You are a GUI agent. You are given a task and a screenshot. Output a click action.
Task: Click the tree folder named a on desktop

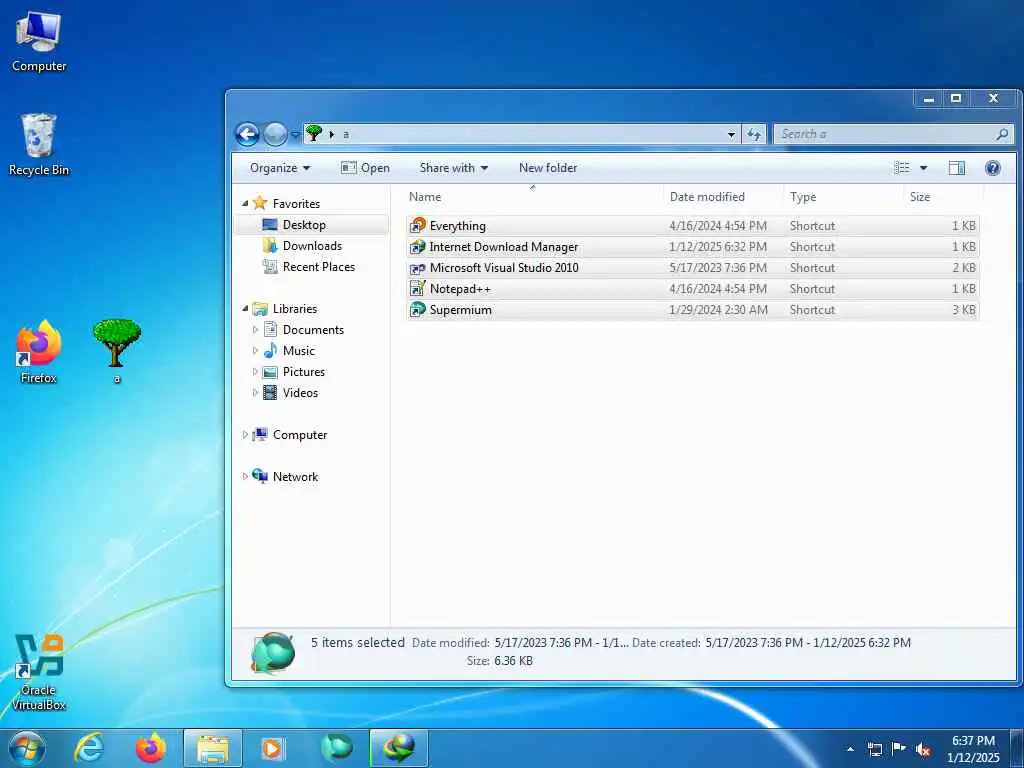[116, 351]
